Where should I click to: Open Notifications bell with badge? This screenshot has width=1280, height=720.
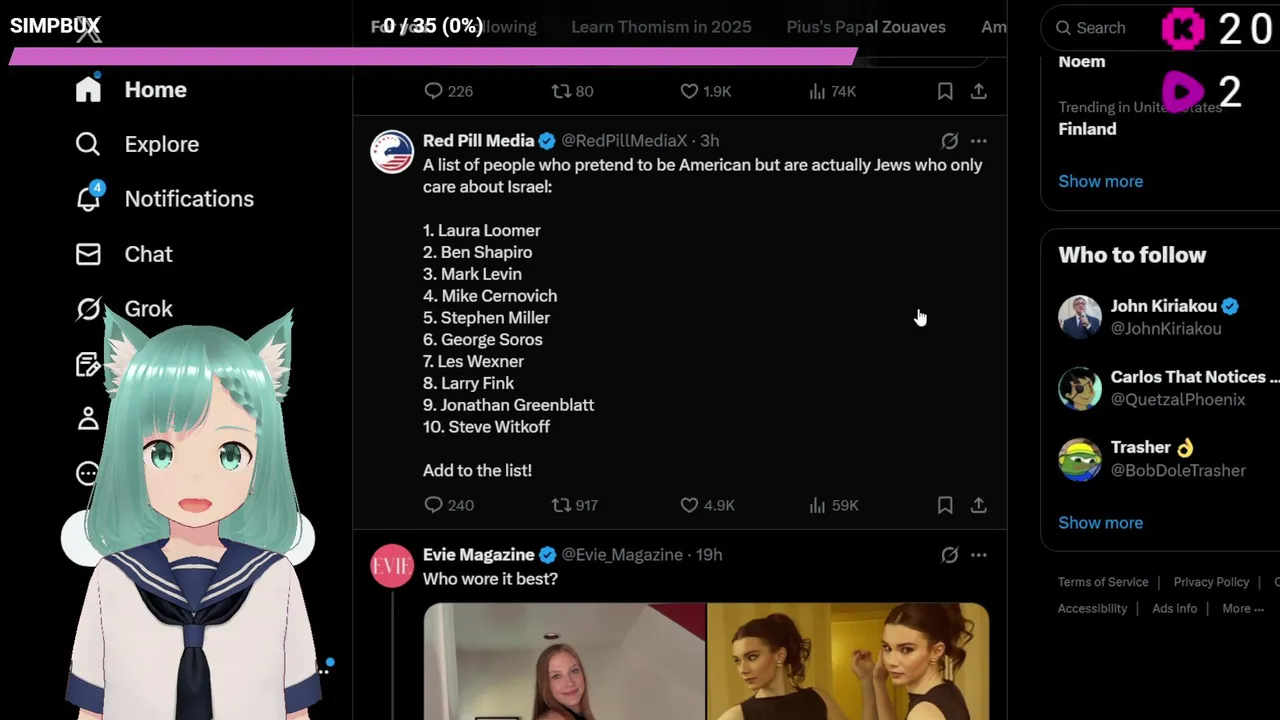[x=88, y=198]
